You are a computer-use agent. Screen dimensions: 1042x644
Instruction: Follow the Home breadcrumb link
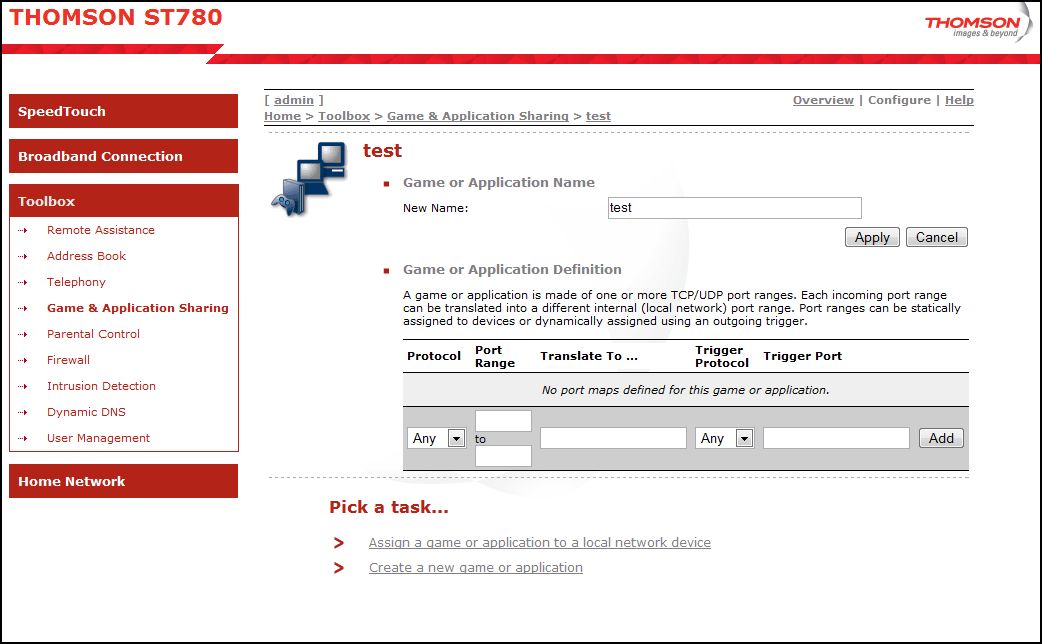(282, 116)
